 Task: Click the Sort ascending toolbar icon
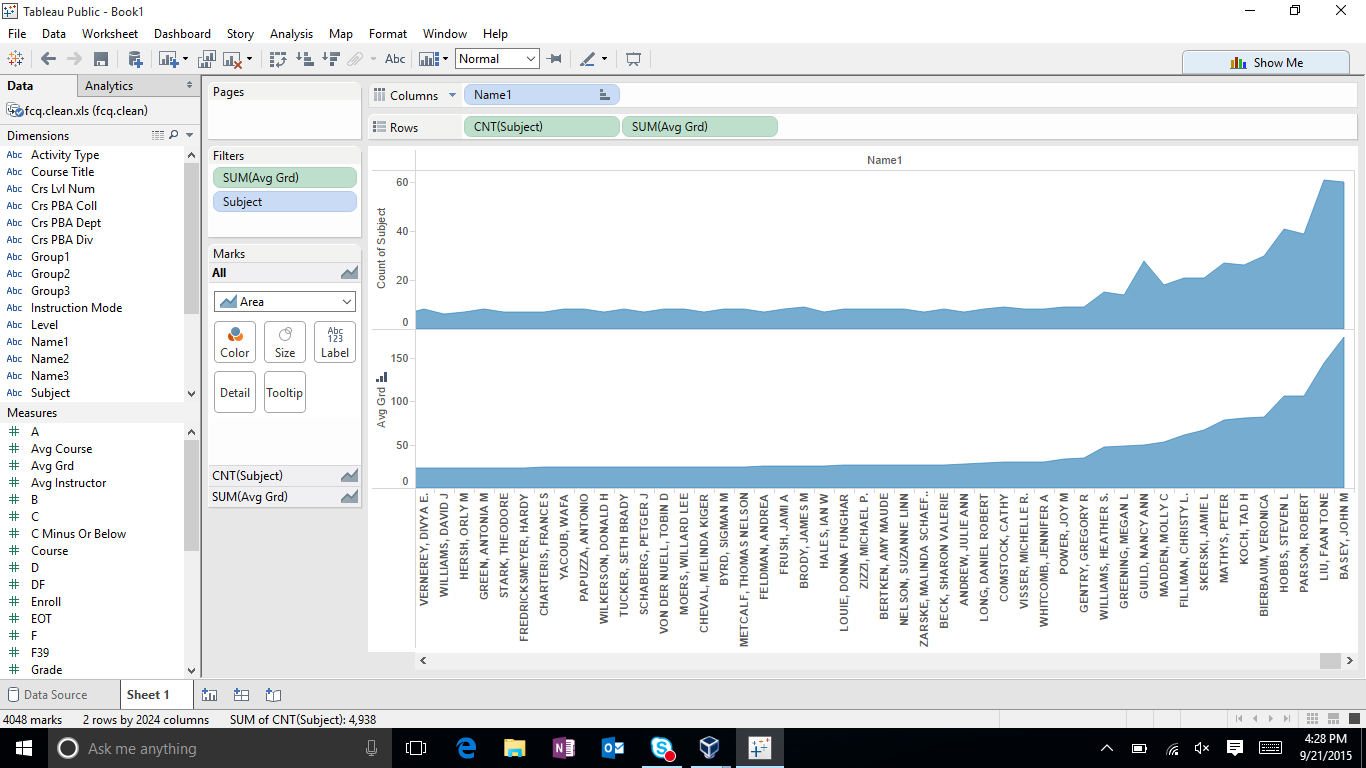pos(305,59)
